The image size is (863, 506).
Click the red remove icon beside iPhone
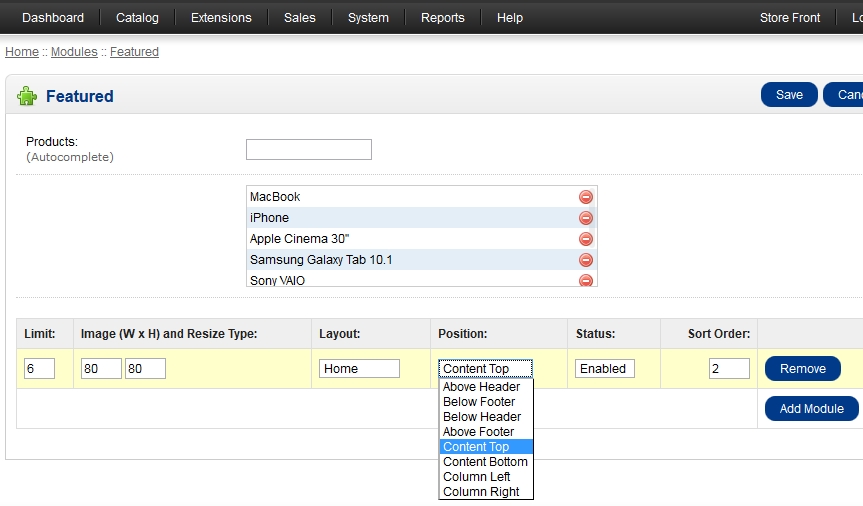[x=586, y=218]
